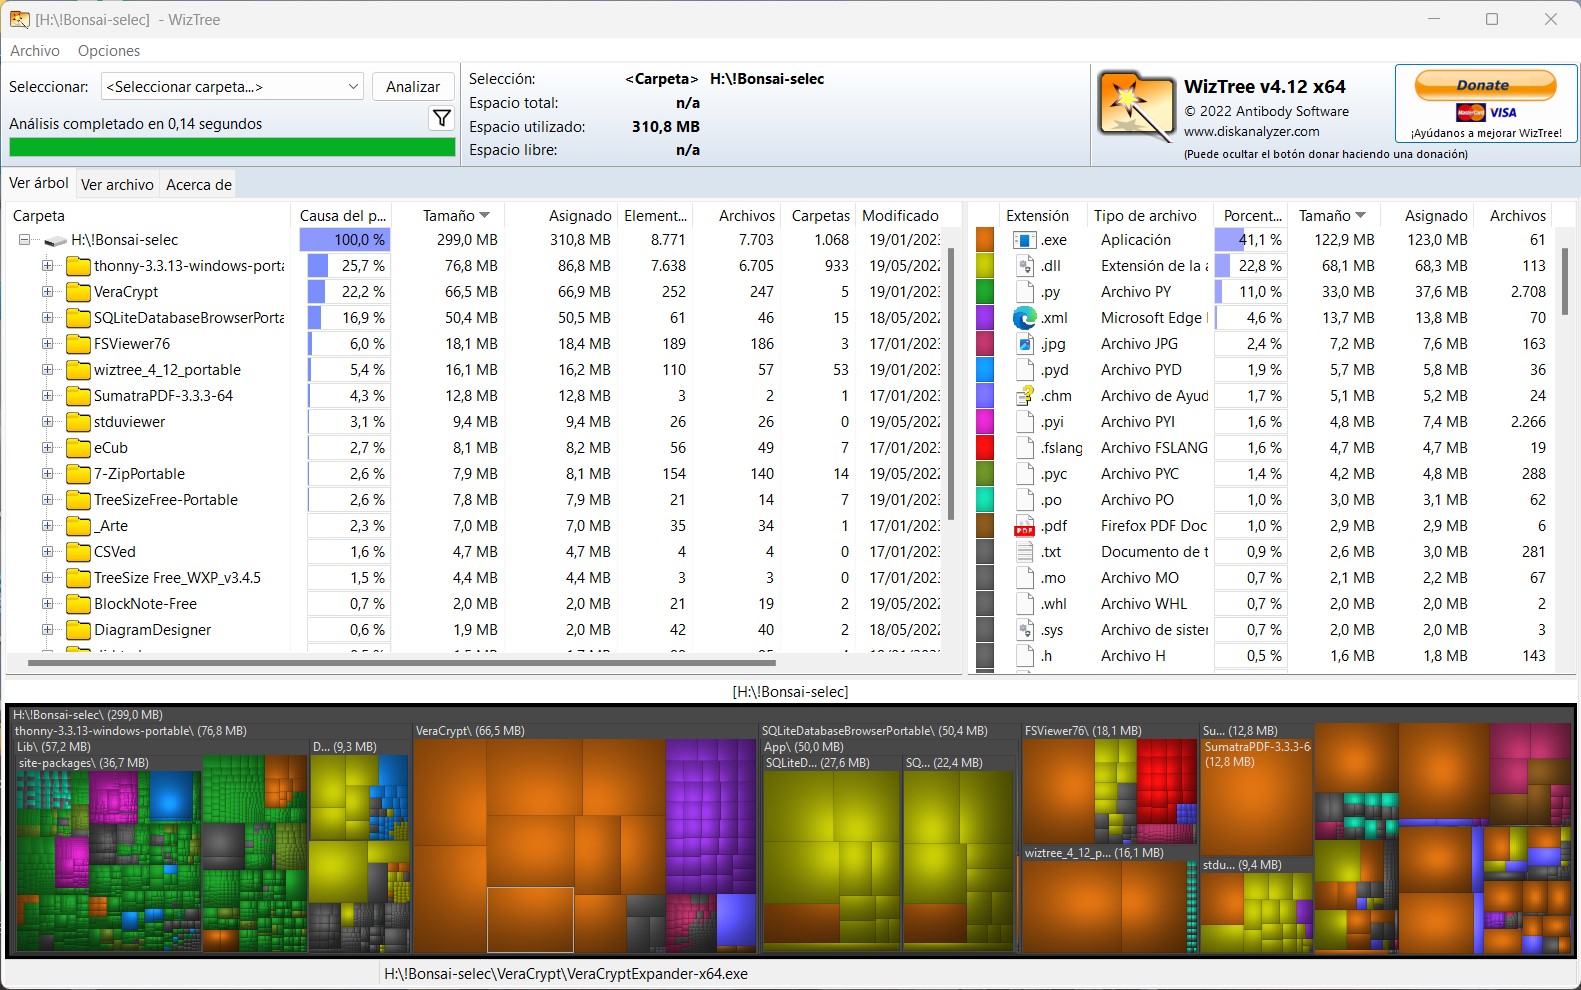Click the .pdf file type icon
Screen dimensions: 1581x990
(1024, 526)
